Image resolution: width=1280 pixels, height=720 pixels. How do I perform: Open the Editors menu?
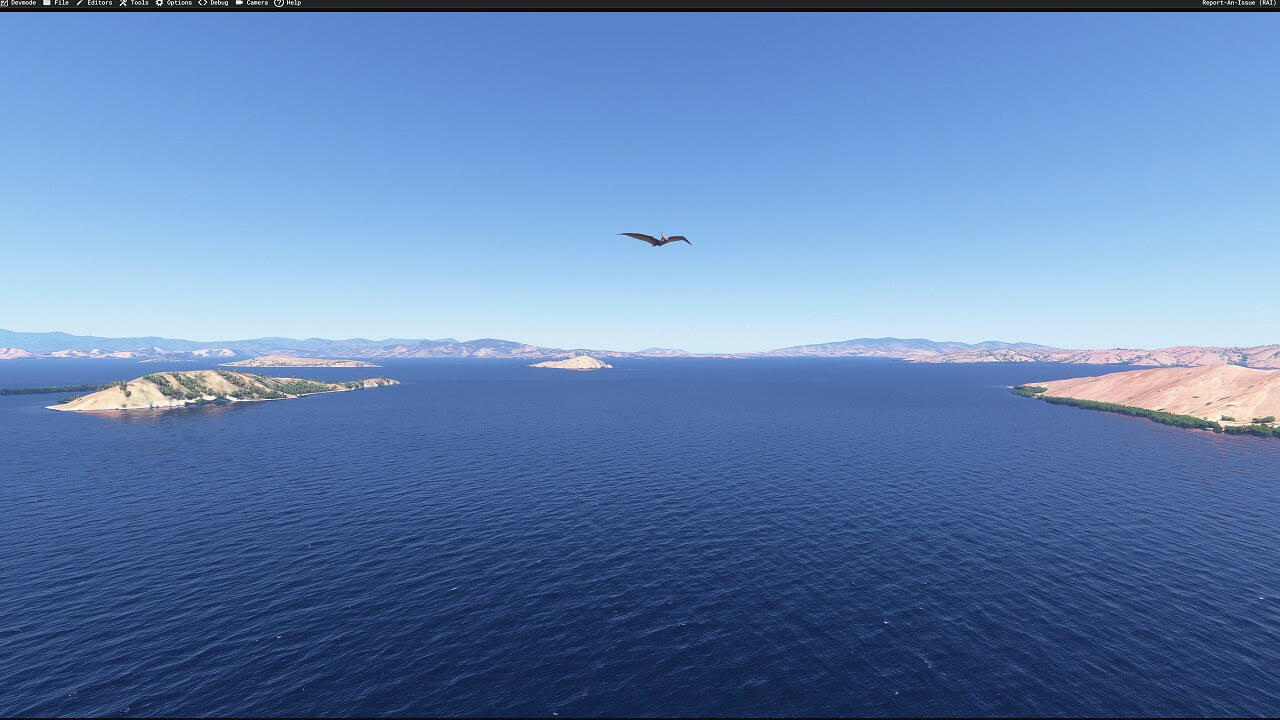pyautogui.click(x=99, y=3)
